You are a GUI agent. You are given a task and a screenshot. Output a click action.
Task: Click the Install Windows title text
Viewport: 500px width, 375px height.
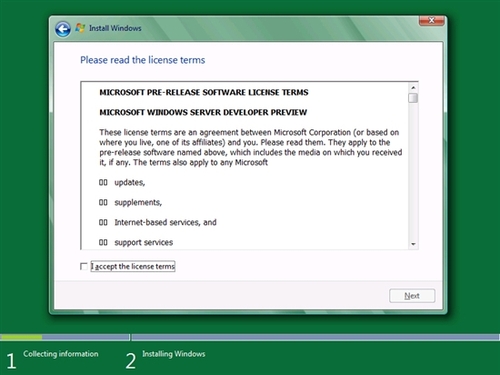tap(115, 28)
